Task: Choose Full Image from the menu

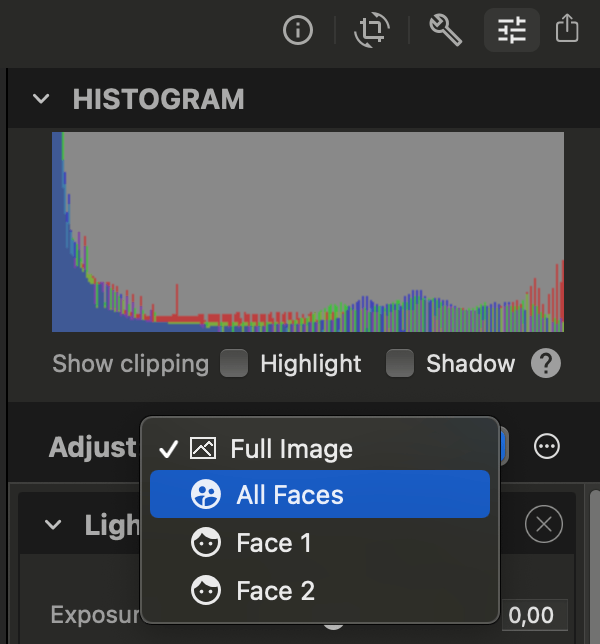Action: [320, 448]
